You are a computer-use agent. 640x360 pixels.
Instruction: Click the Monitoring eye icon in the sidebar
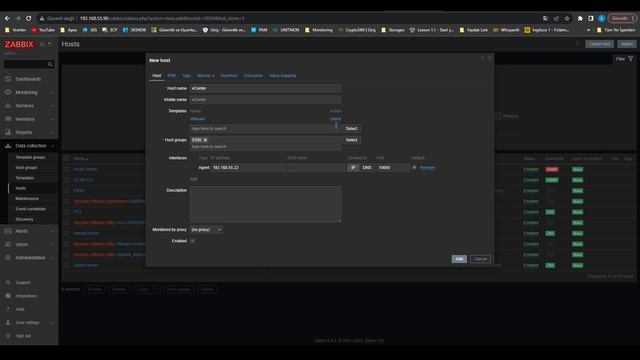click(x=8, y=92)
